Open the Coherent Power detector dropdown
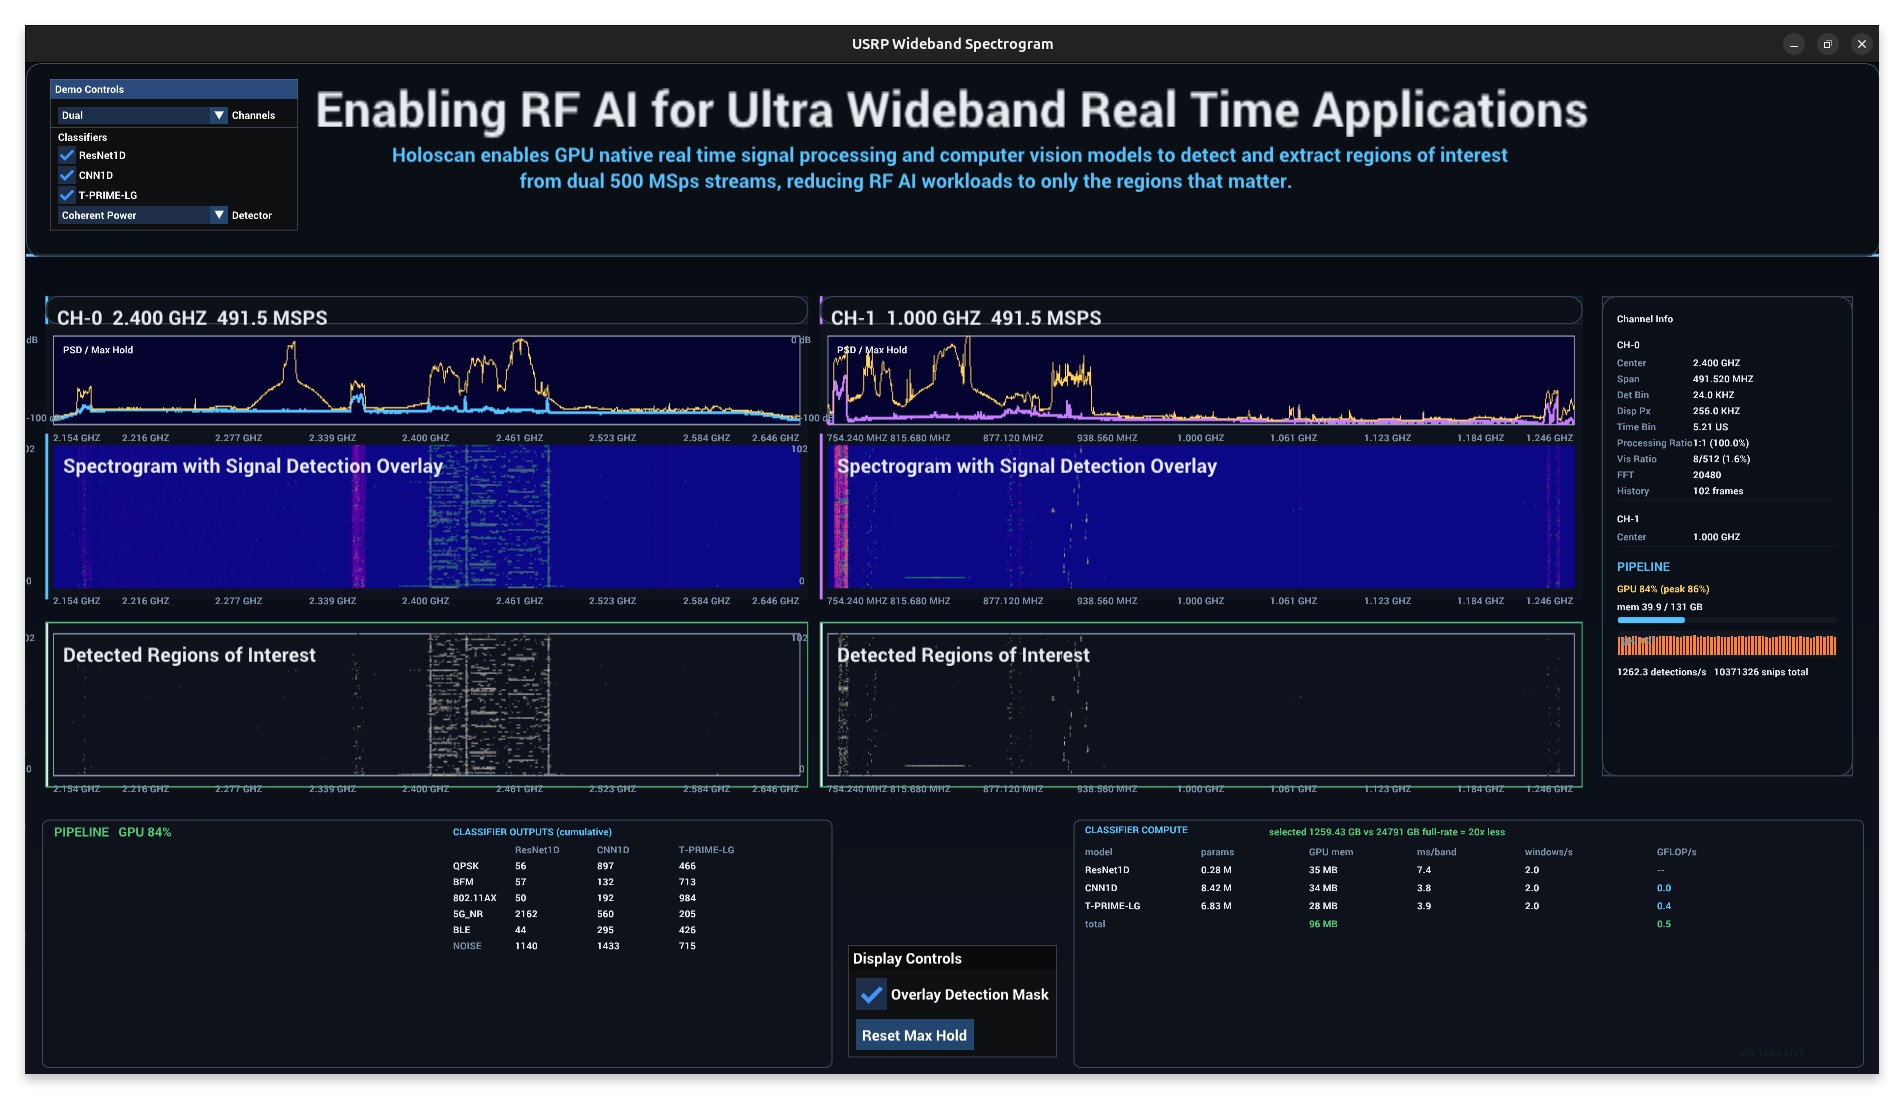This screenshot has width=1904, height=1099. [x=143, y=215]
